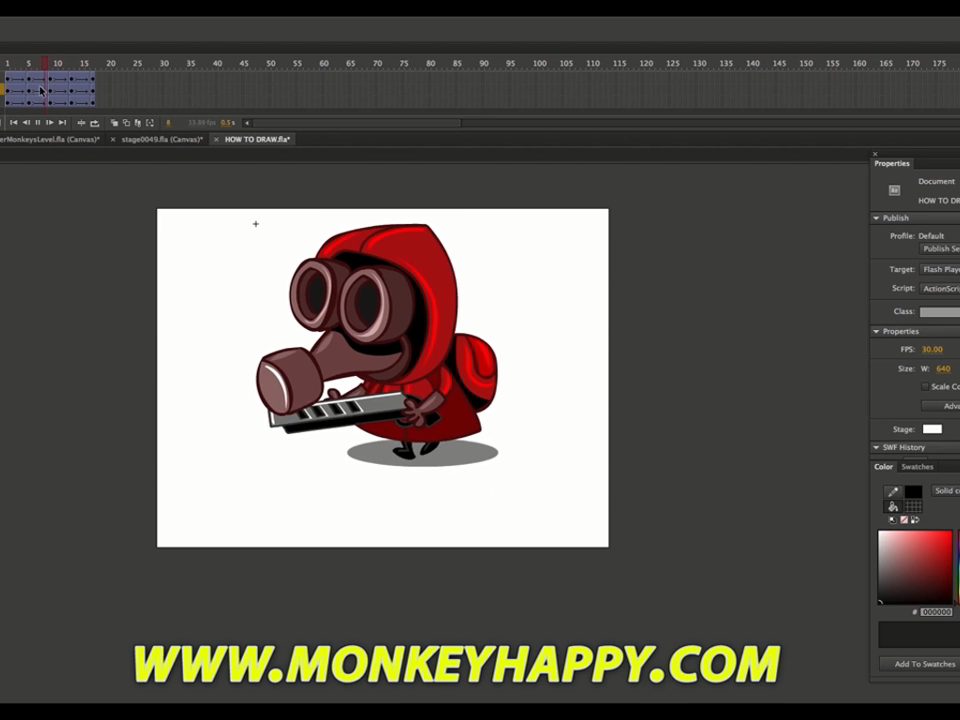Click the Advanced settings button

point(941,406)
